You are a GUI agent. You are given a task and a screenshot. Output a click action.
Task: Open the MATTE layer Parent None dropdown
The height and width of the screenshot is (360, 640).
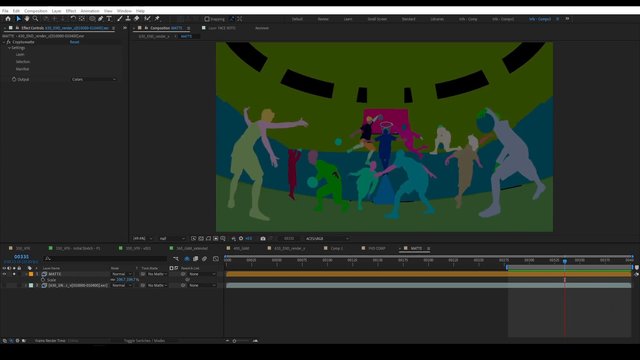coord(202,274)
